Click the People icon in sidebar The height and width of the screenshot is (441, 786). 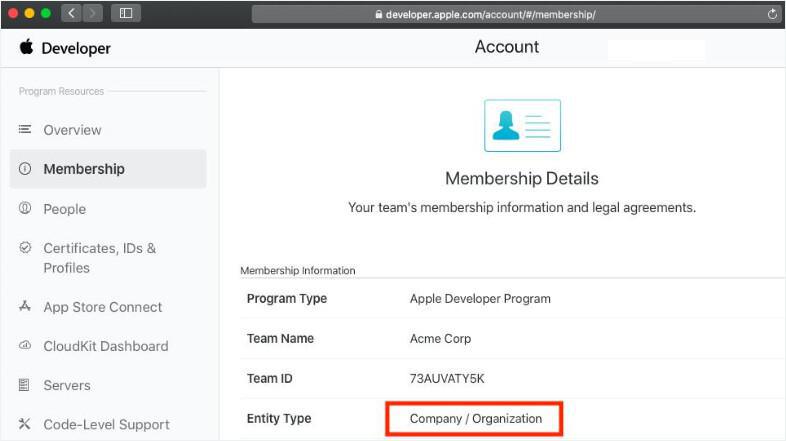click(x=25, y=209)
